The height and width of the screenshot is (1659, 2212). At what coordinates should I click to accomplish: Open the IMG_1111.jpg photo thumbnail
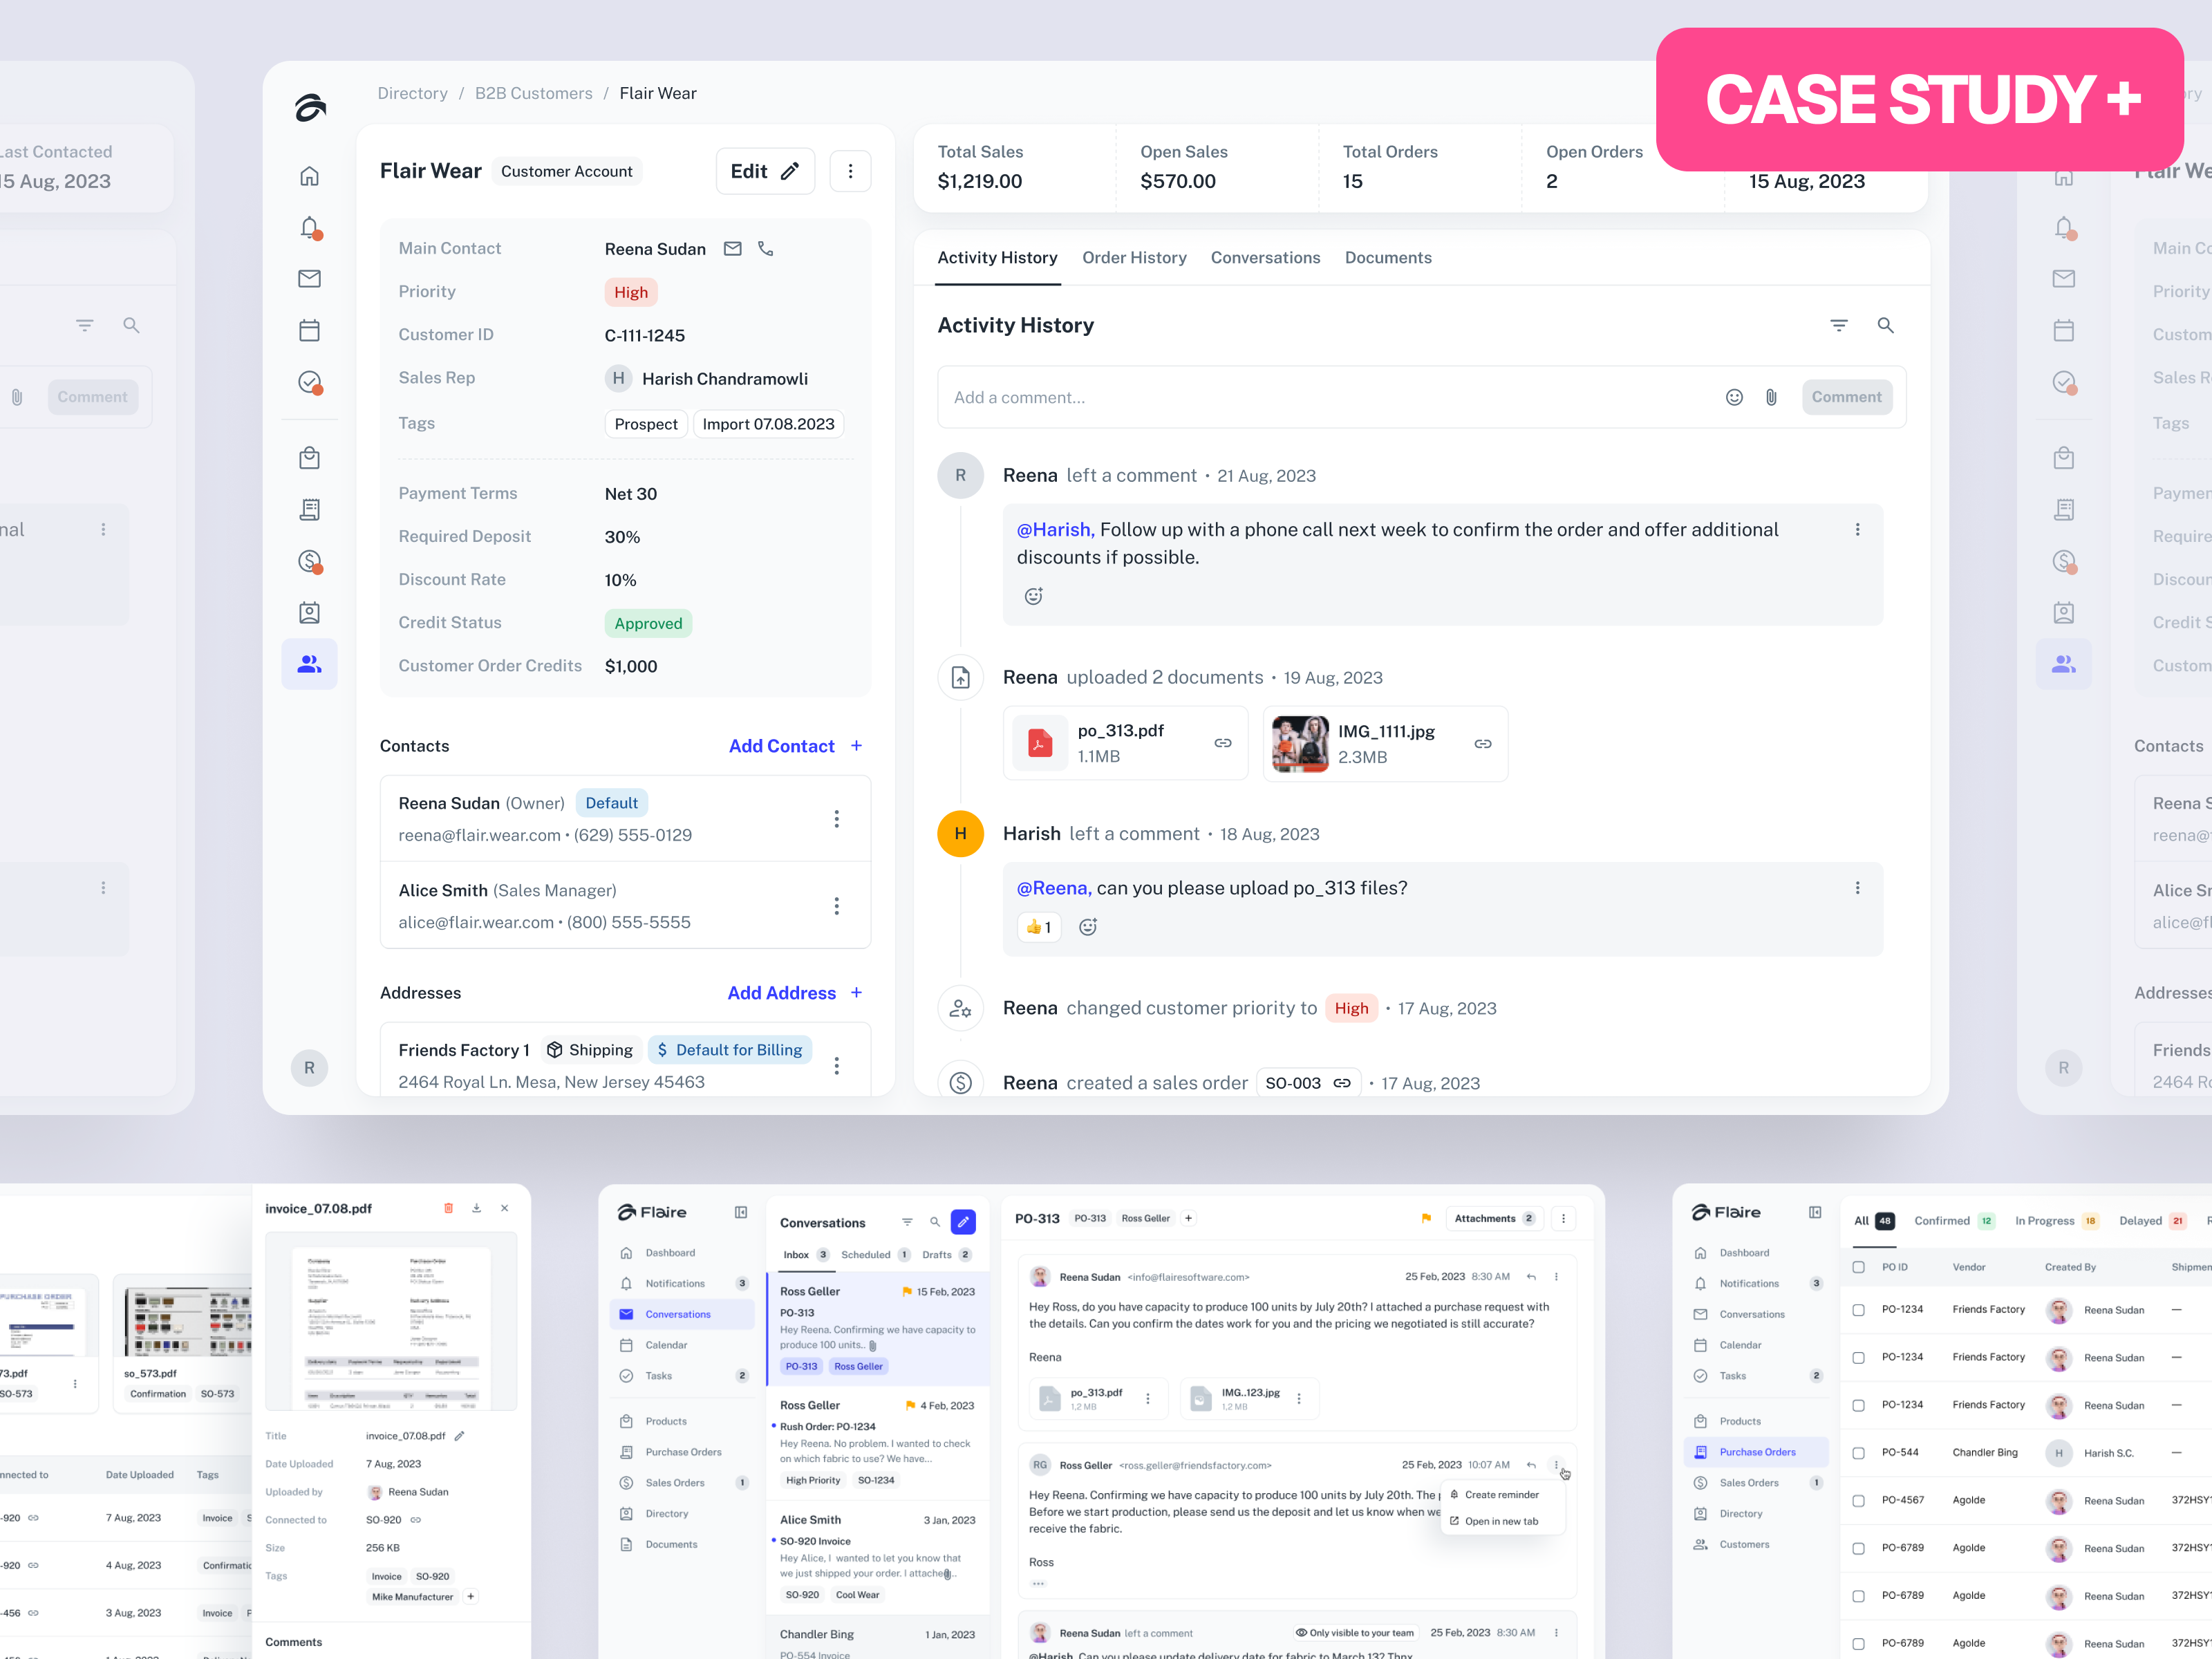(x=1300, y=744)
